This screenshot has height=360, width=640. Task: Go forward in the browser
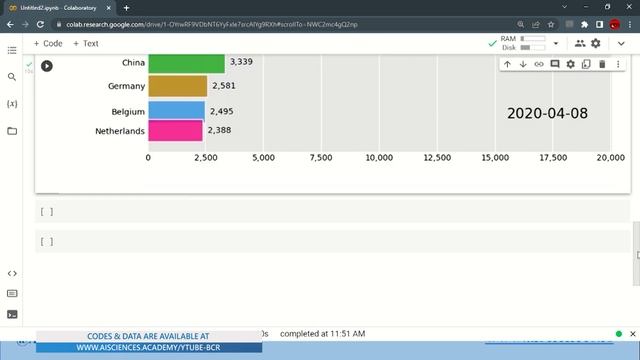click(x=25, y=24)
